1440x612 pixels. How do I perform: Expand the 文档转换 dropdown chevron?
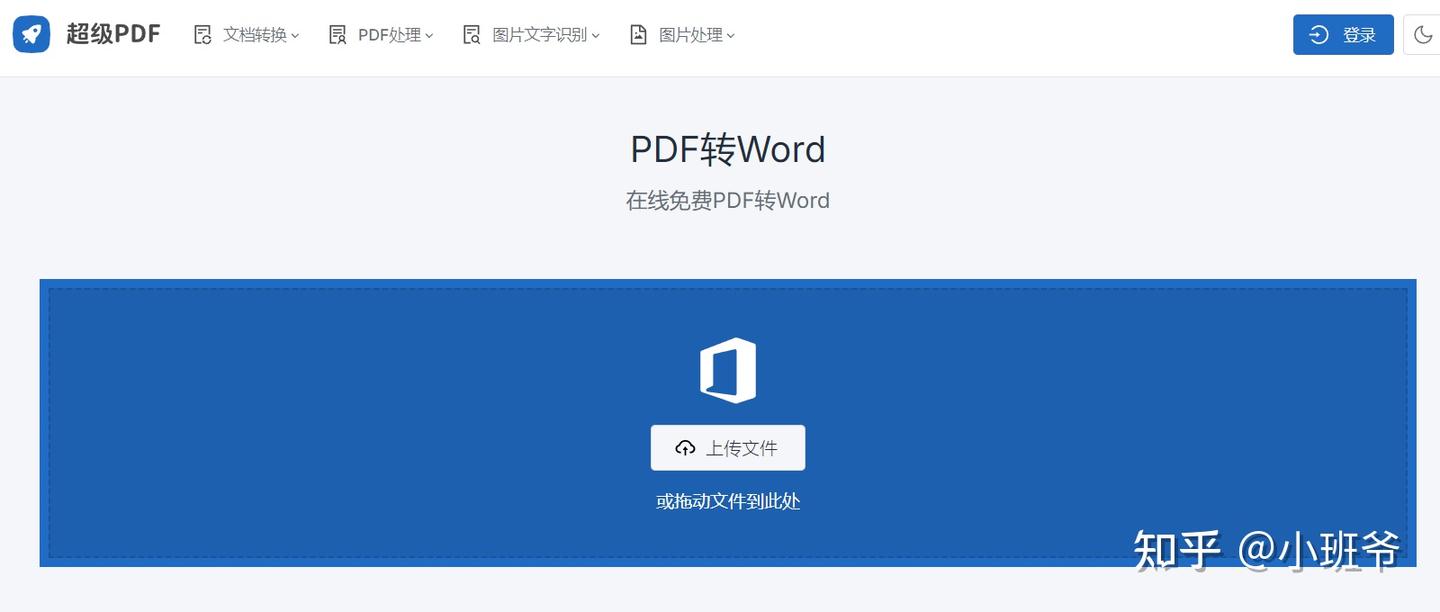(295, 36)
